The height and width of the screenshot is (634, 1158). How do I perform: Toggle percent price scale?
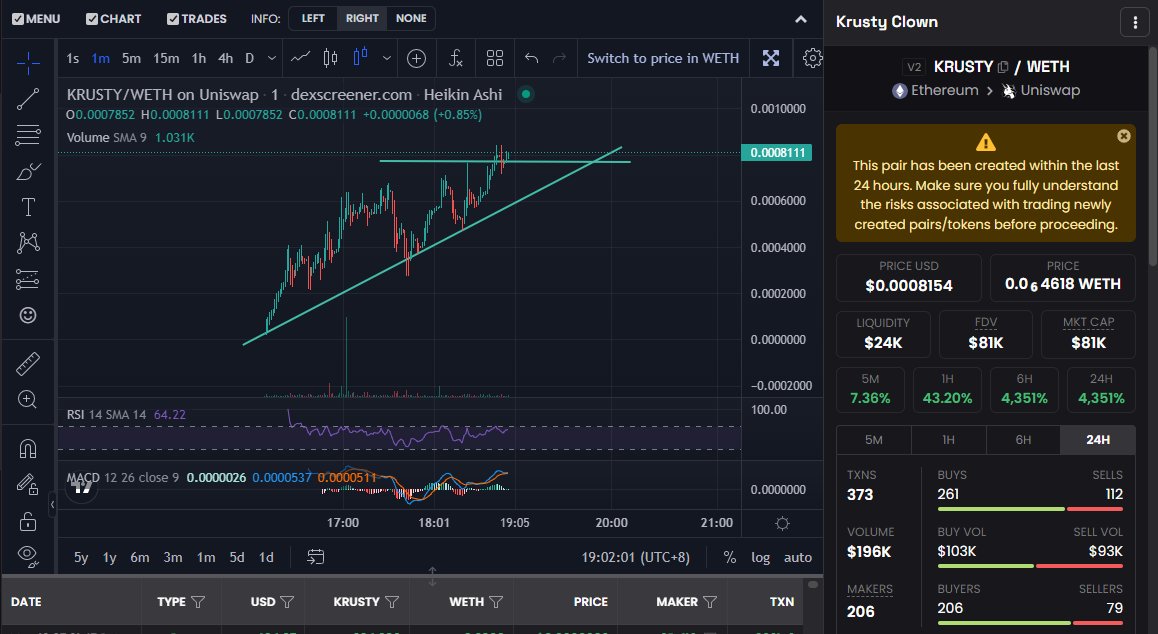click(x=730, y=558)
